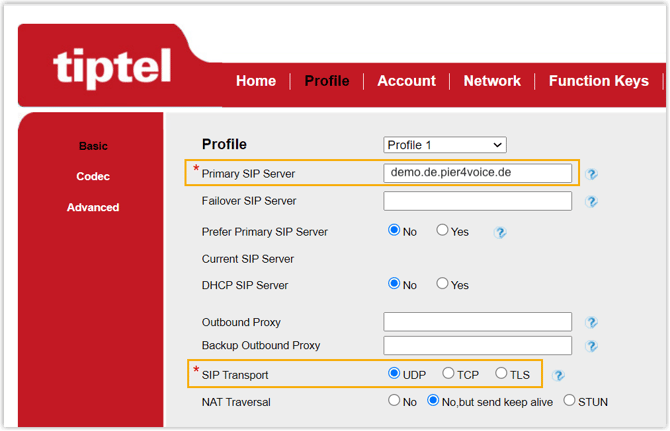The image size is (670, 431).
Task: Click the Primary SIP Server input field
Action: pyautogui.click(x=477, y=173)
